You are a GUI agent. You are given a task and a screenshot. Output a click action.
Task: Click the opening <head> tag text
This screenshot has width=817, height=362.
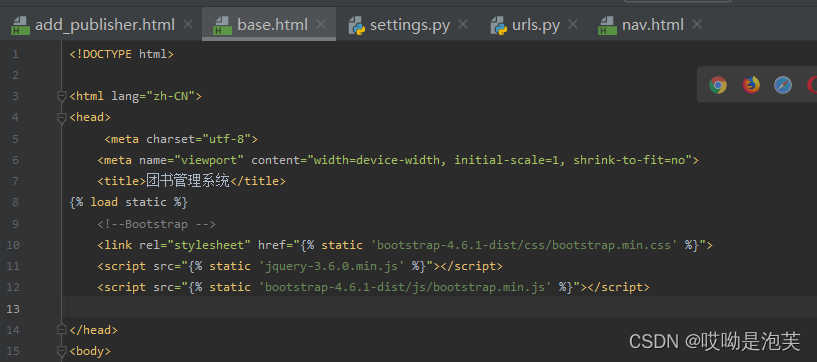90,118
